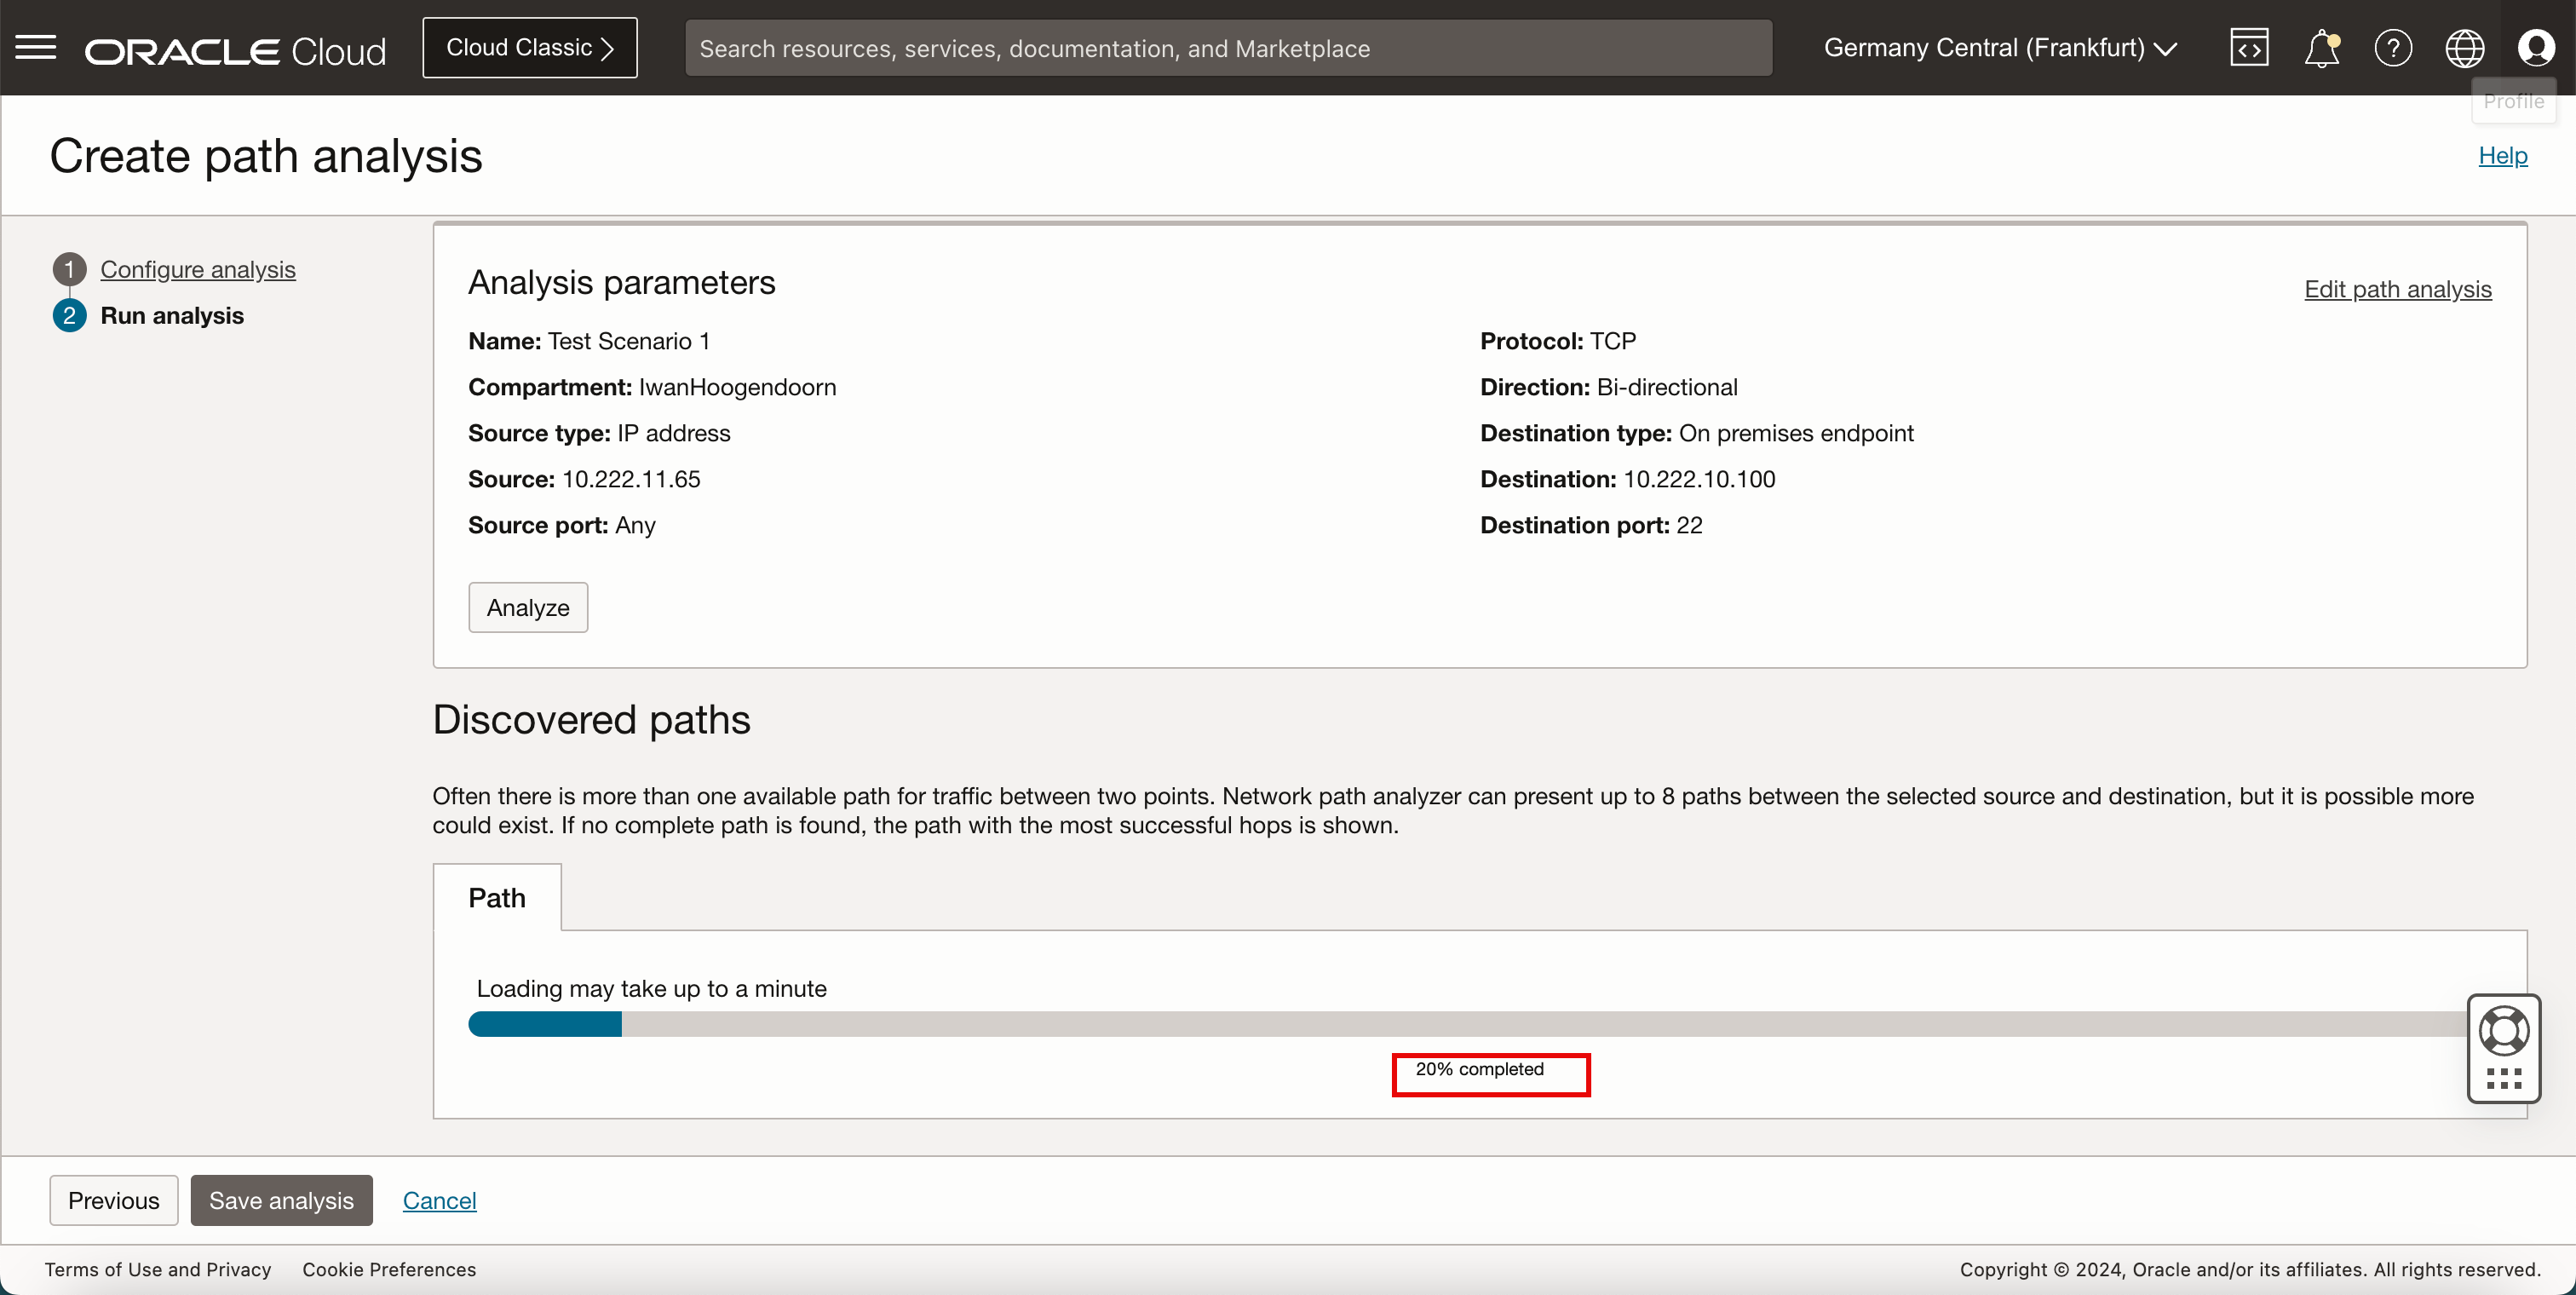Go to Configure analysis step
Image resolution: width=2576 pixels, height=1295 pixels.
coord(198,269)
